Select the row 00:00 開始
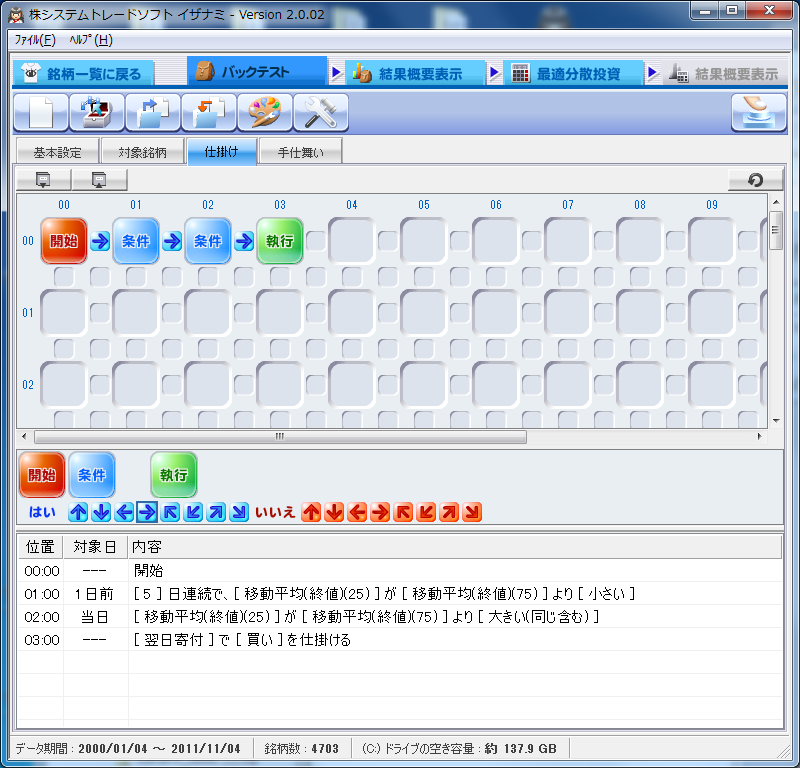Image resolution: width=800 pixels, height=768 pixels. point(400,571)
